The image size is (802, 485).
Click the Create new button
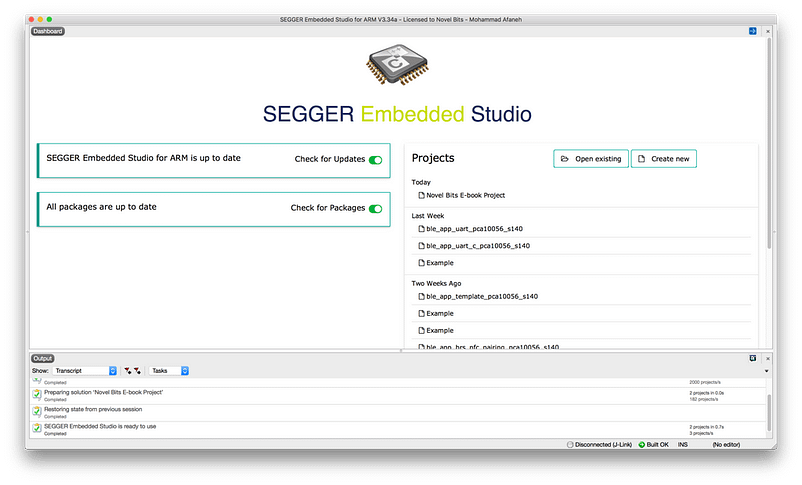point(663,159)
